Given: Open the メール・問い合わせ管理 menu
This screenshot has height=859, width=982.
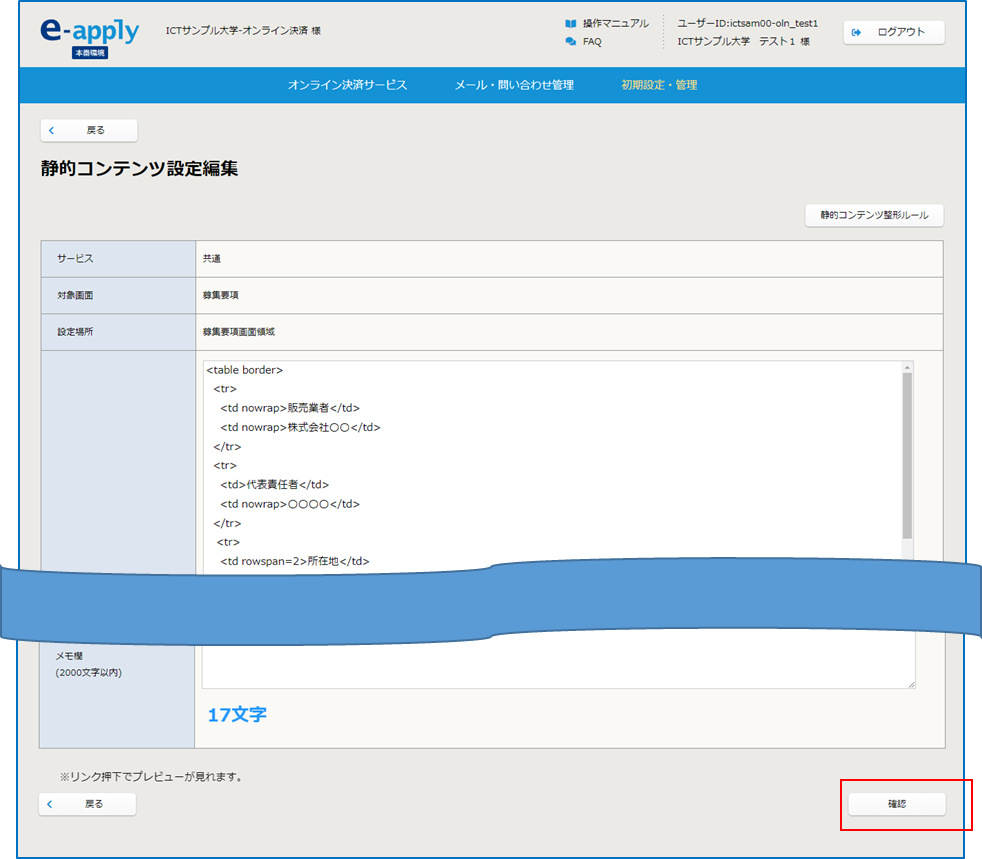Looking at the screenshot, I should [514, 85].
